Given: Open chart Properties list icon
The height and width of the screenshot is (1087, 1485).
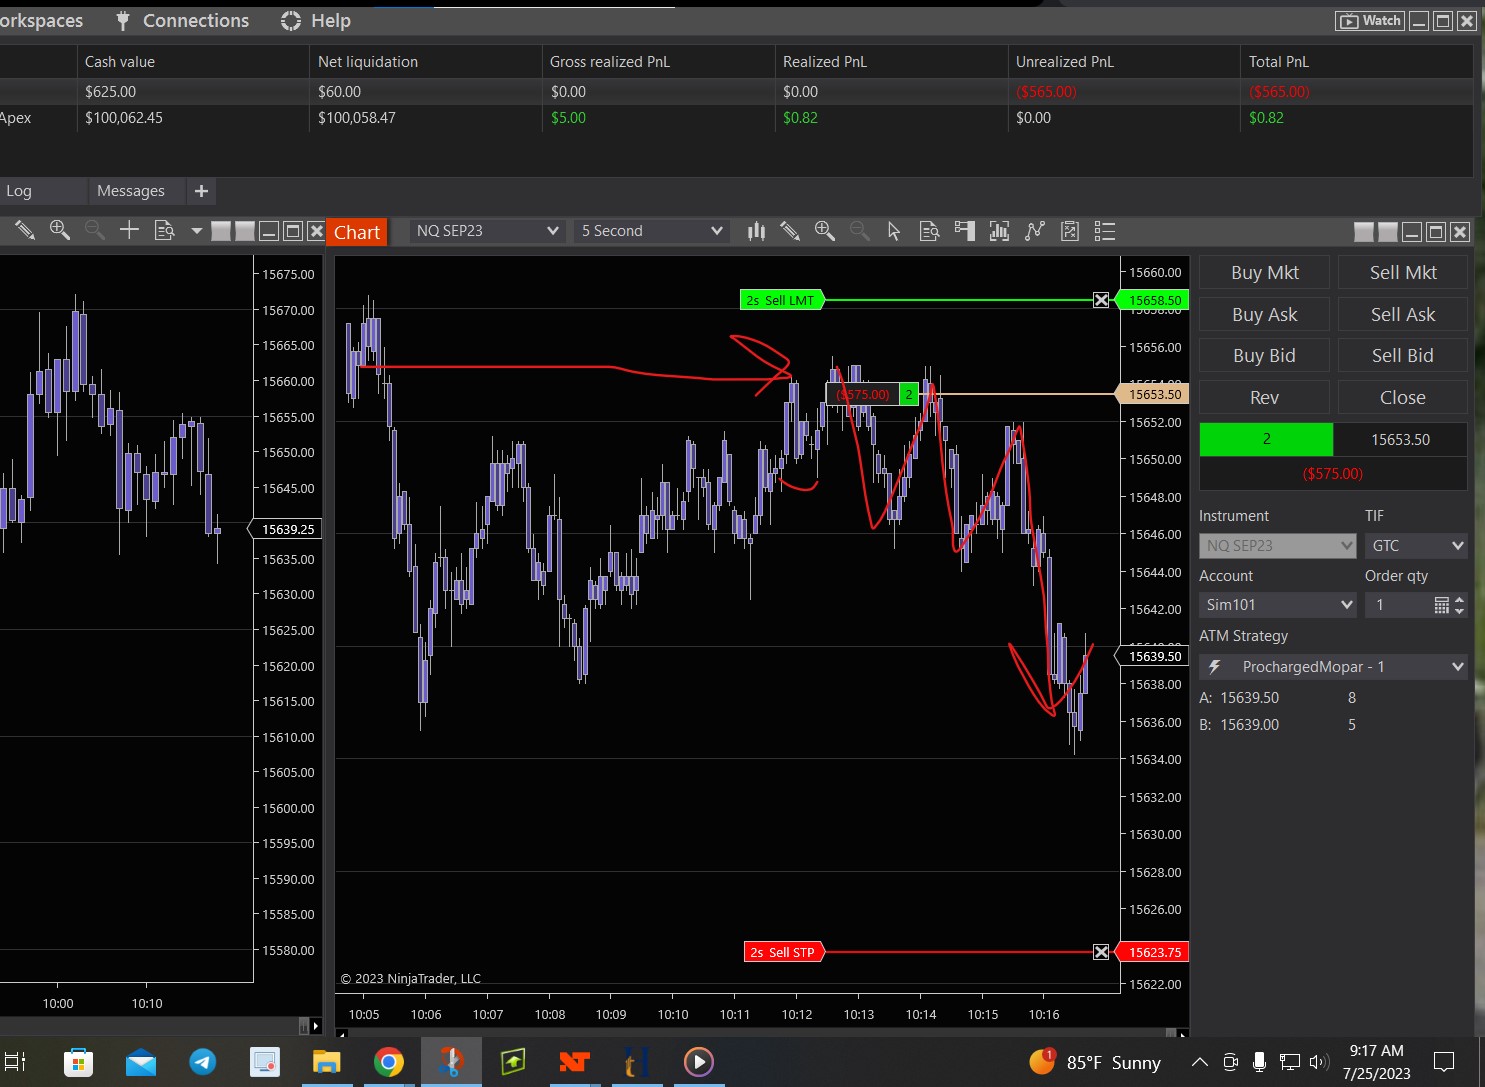Looking at the screenshot, I should coord(1105,232).
